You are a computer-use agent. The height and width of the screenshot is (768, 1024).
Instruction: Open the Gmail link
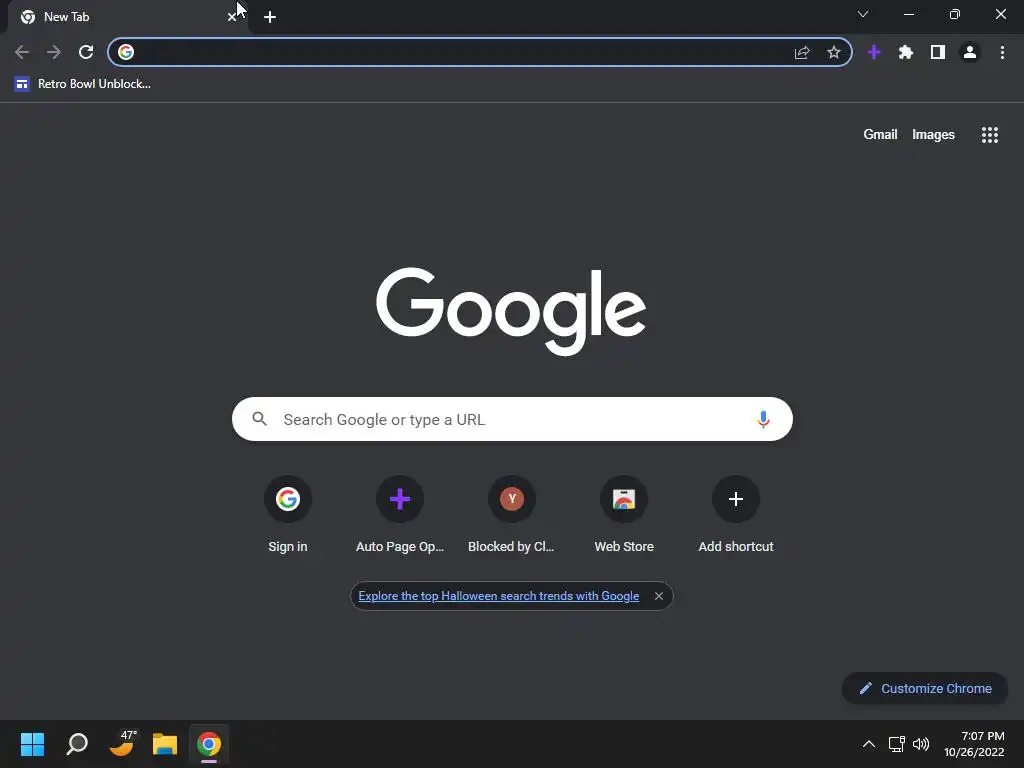click(x=880, y=135)
